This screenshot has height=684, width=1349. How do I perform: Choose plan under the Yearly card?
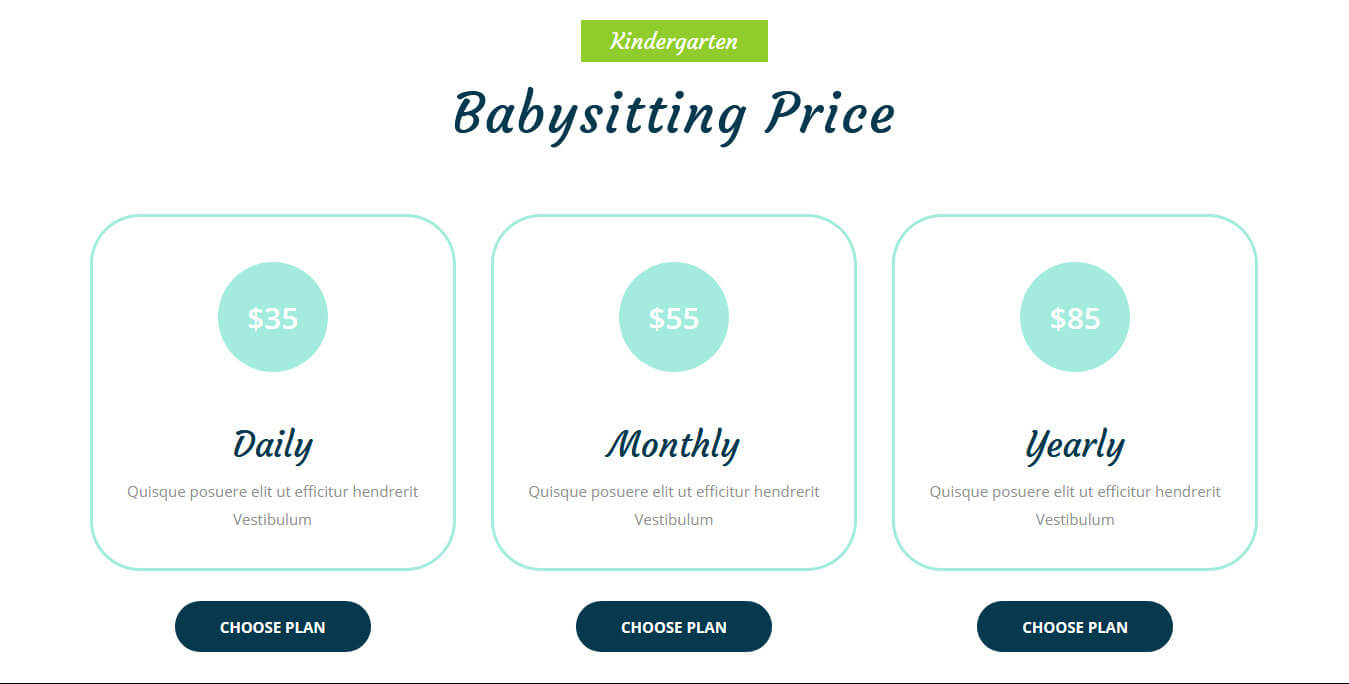[1075, 627]
